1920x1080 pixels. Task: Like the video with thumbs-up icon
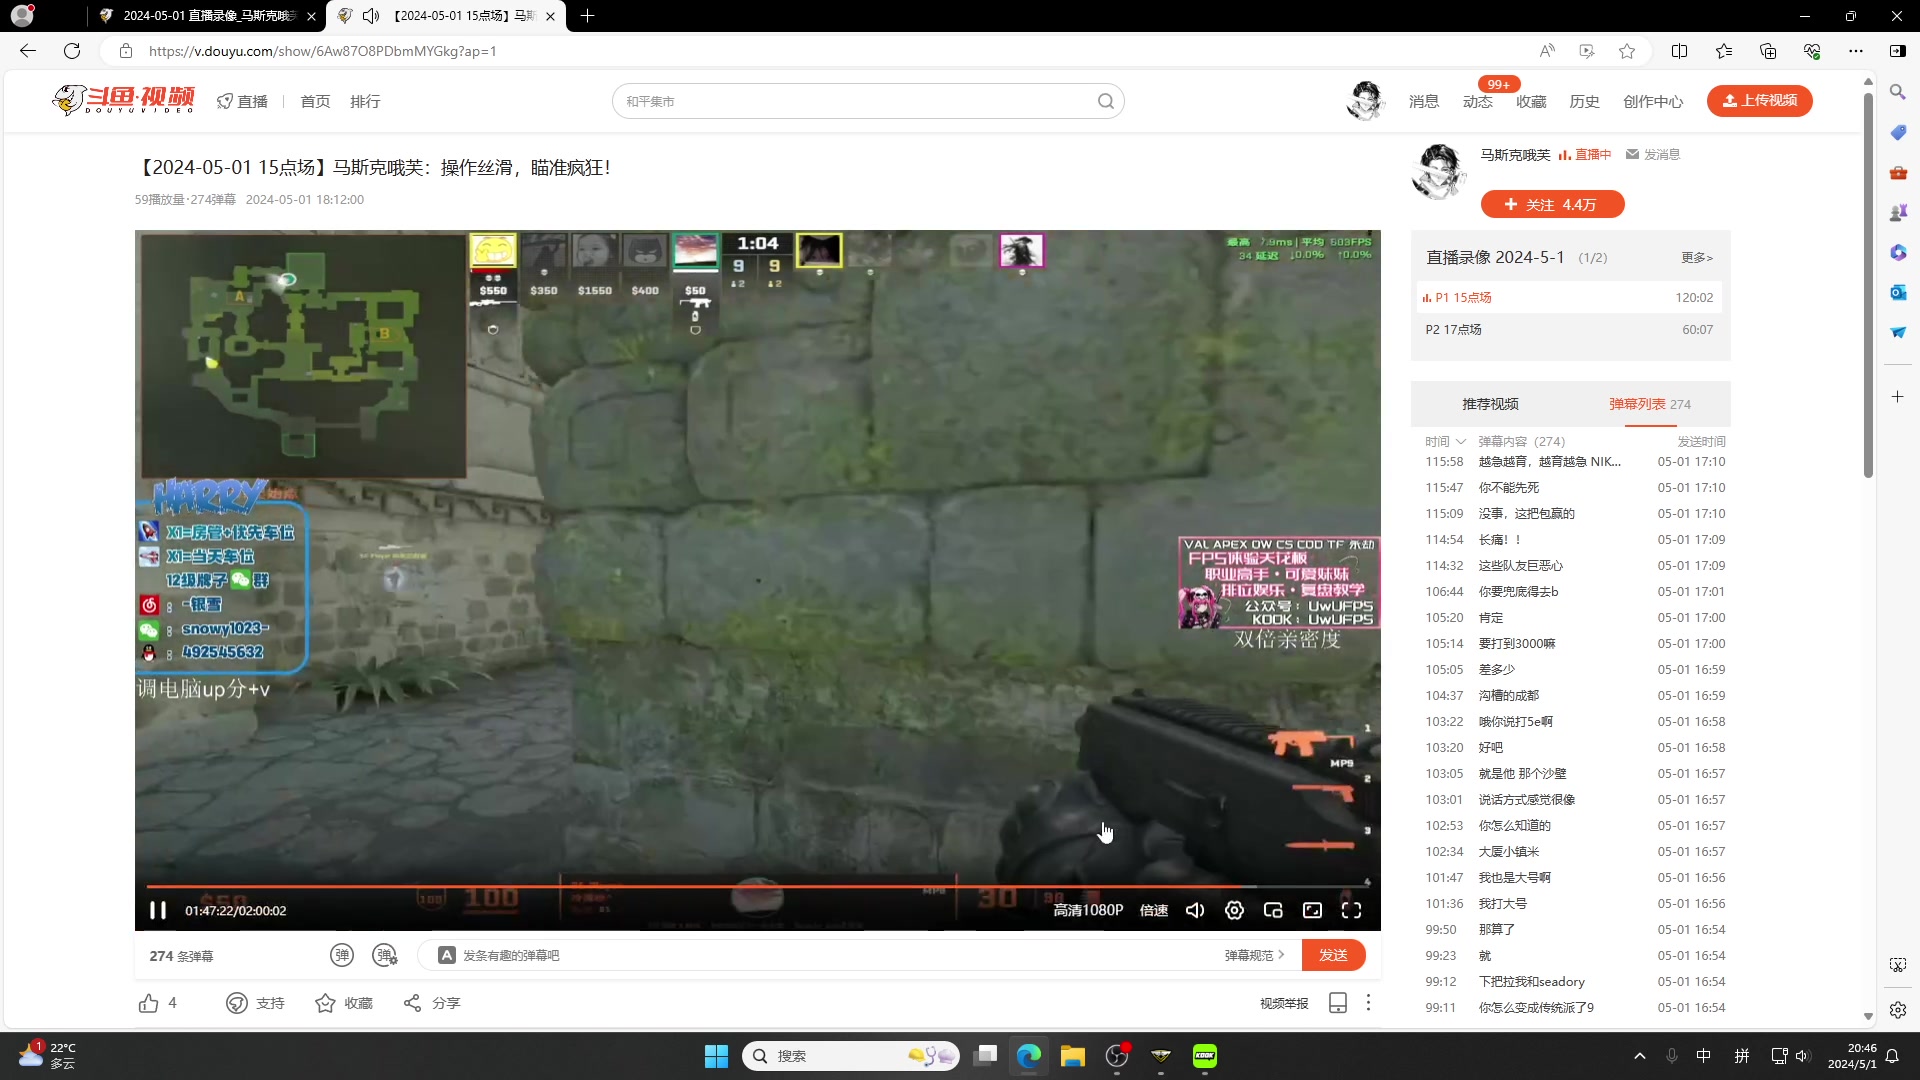[149, 1003]
